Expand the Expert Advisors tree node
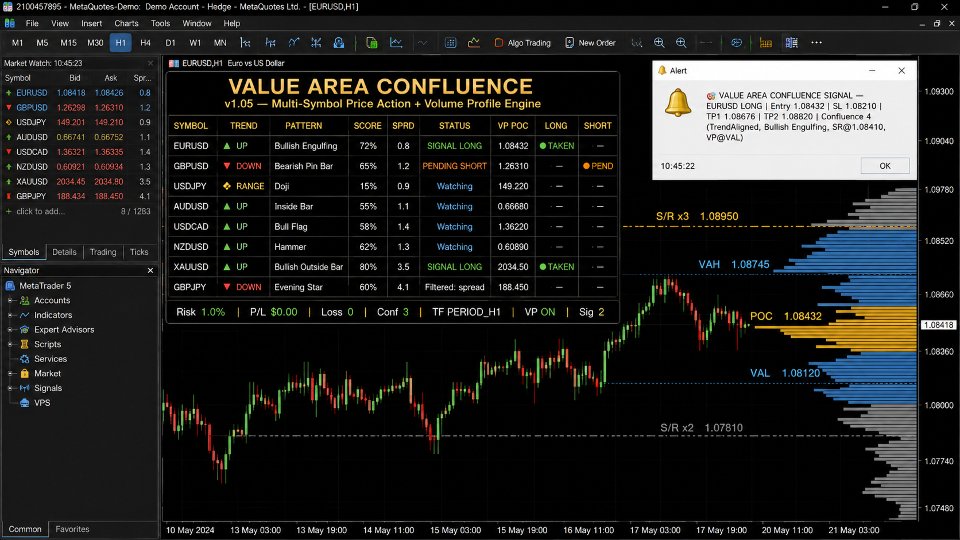This screenshot has height=540, width=960. pos(10,330)
